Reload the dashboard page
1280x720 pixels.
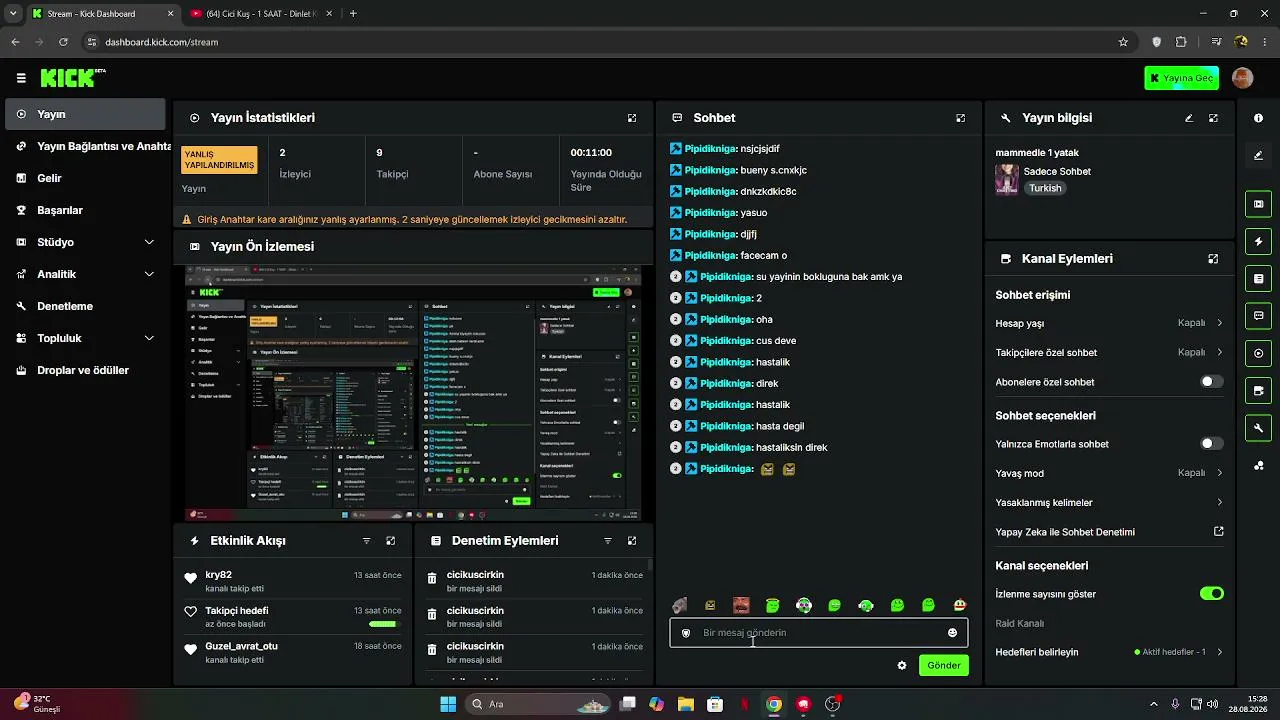tap(63, 42)
